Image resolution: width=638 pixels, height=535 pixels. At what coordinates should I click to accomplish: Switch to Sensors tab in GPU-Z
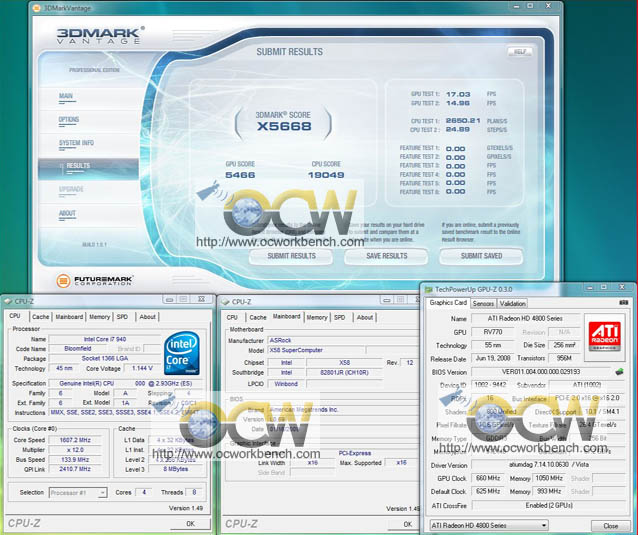point(483,304)
